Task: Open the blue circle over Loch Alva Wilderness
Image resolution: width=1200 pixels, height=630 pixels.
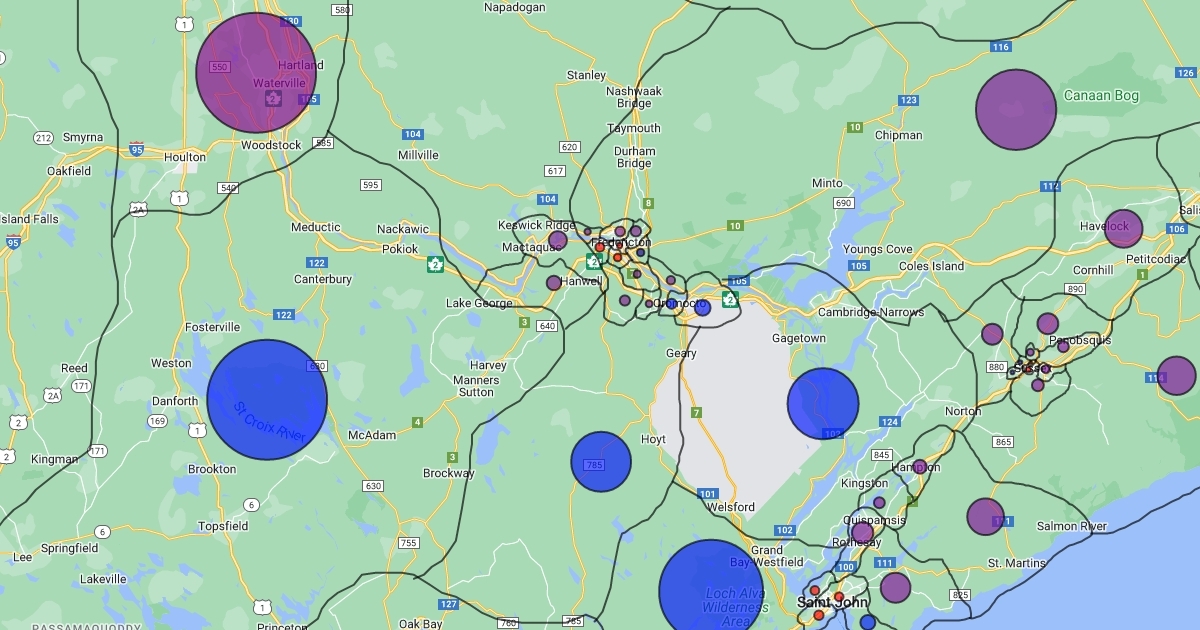Action: click(711, 590)
